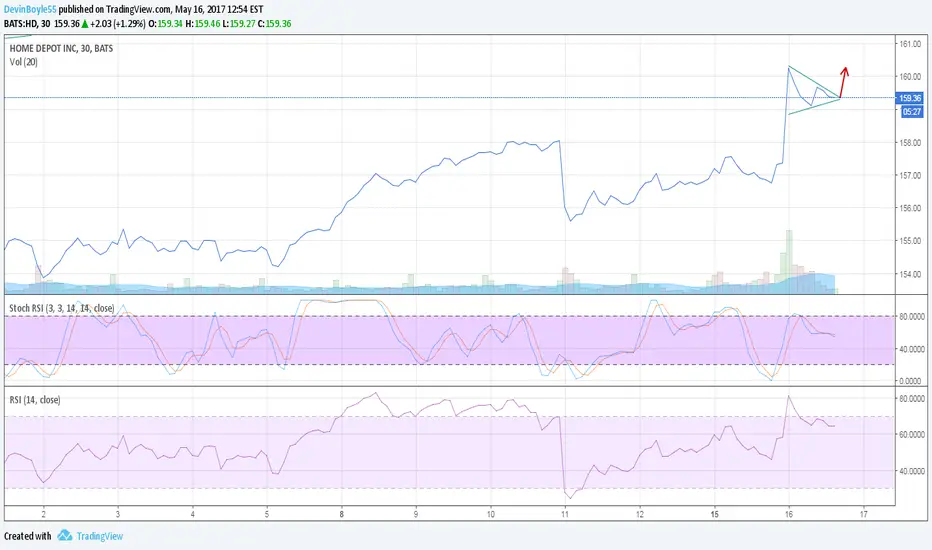Click the 158.00 price axis label
Screen dimensions: 932x550
tap(910, 143)
